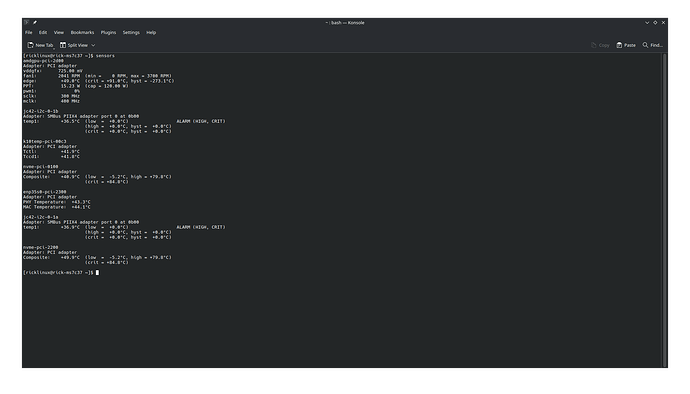
Task: Click the 'PPT: 15.23 W' line
Action: [76, 86]
